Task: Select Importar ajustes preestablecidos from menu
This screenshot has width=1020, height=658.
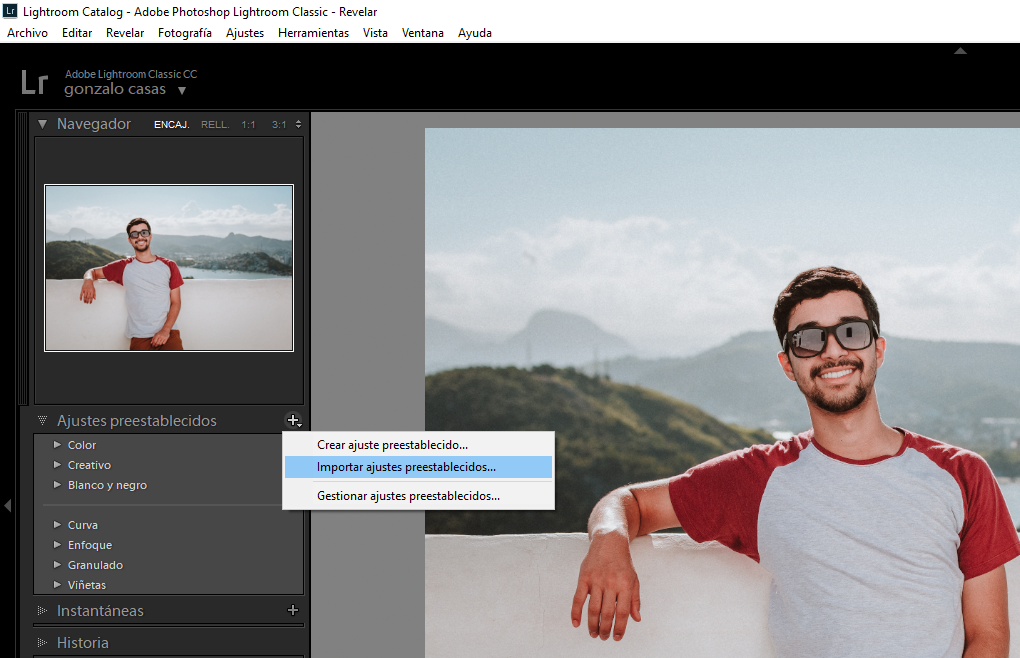Action: point(406,467)
